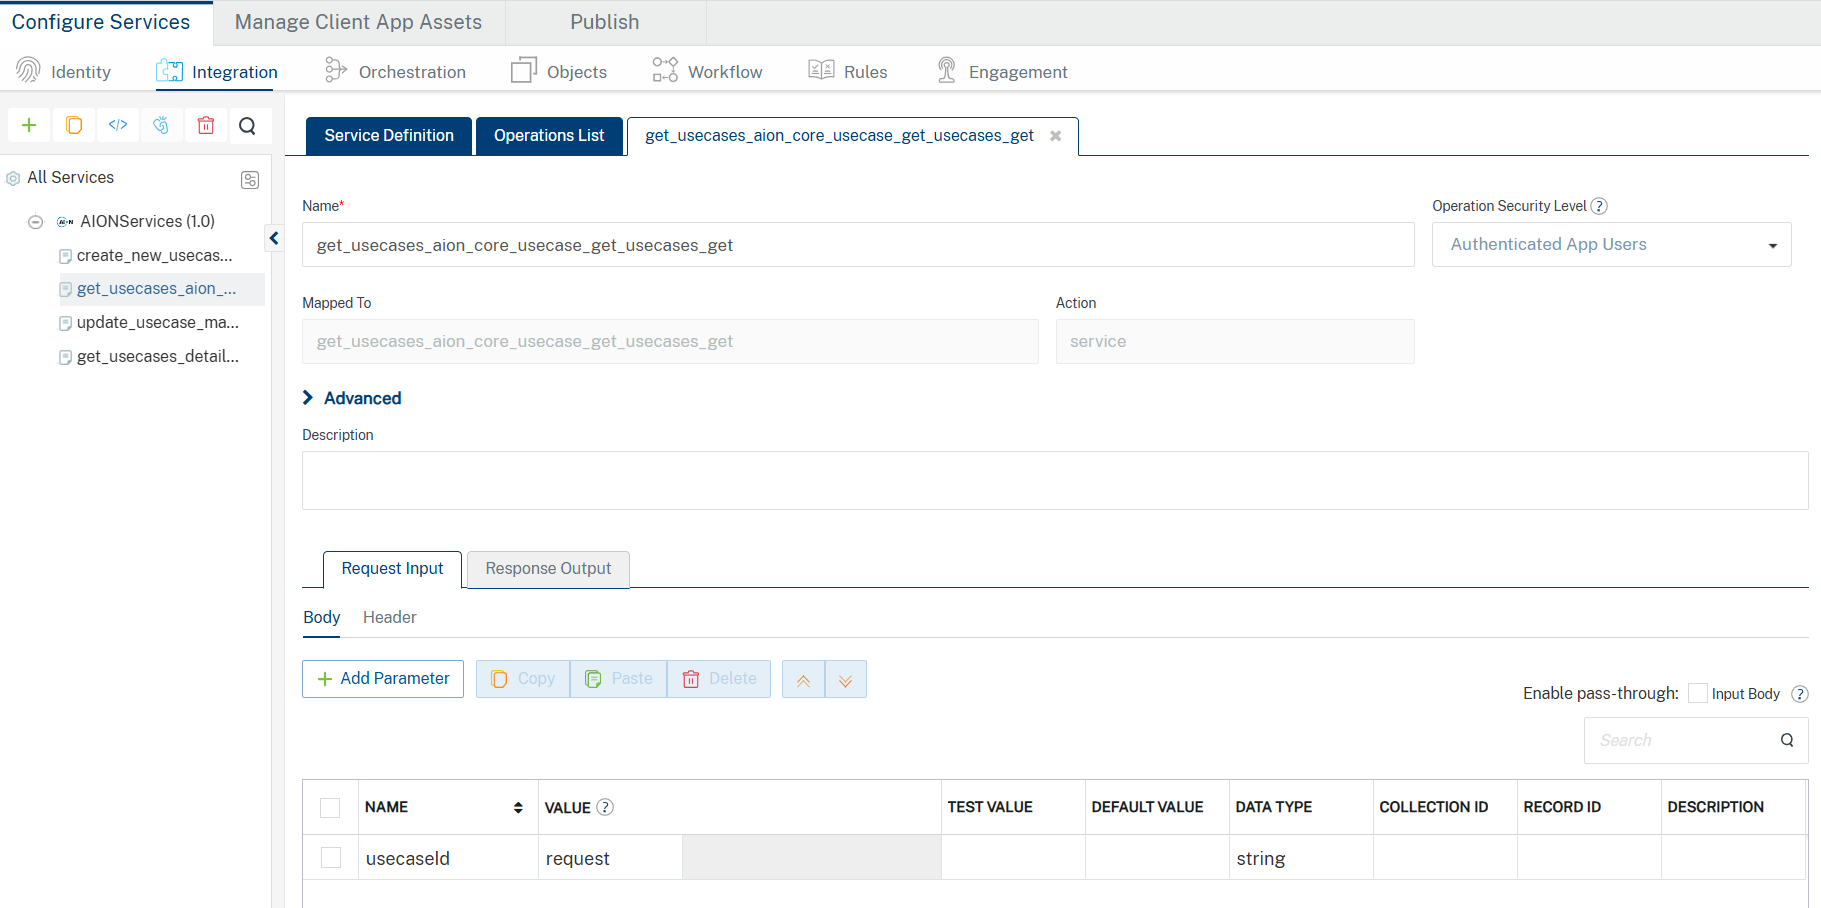Click the icon right of All Services

(x=250, y=179)
